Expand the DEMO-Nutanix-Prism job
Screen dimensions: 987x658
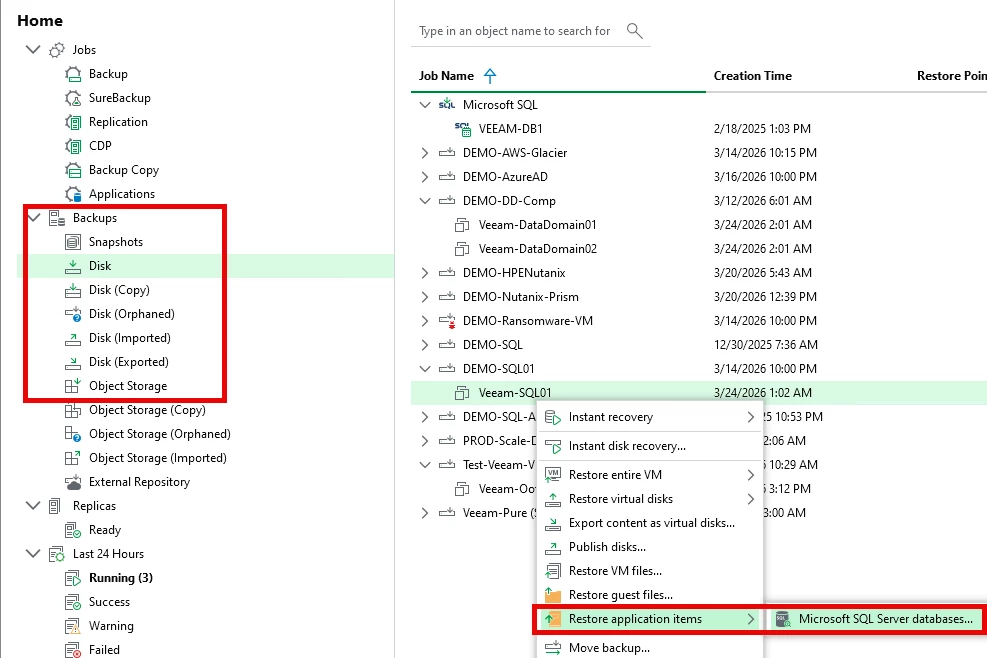tap(425, 297)
